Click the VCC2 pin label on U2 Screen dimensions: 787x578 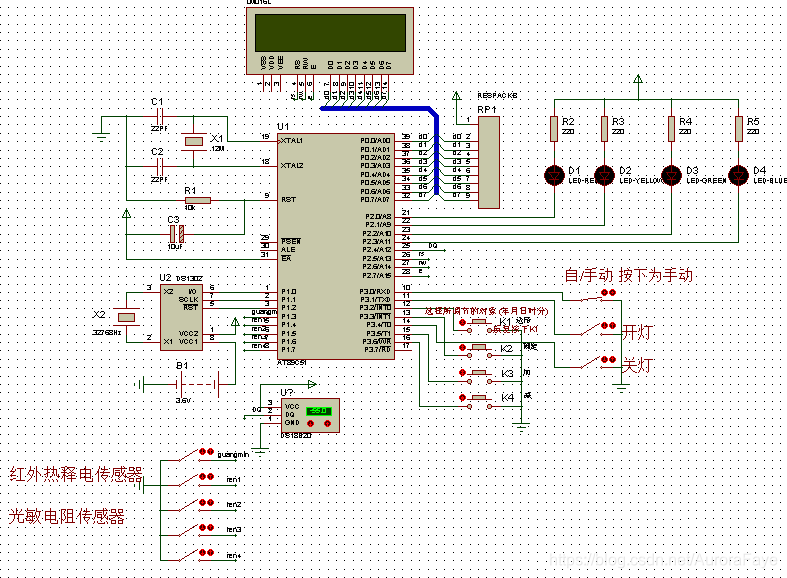pyautogui.click(x=188, y=334)
